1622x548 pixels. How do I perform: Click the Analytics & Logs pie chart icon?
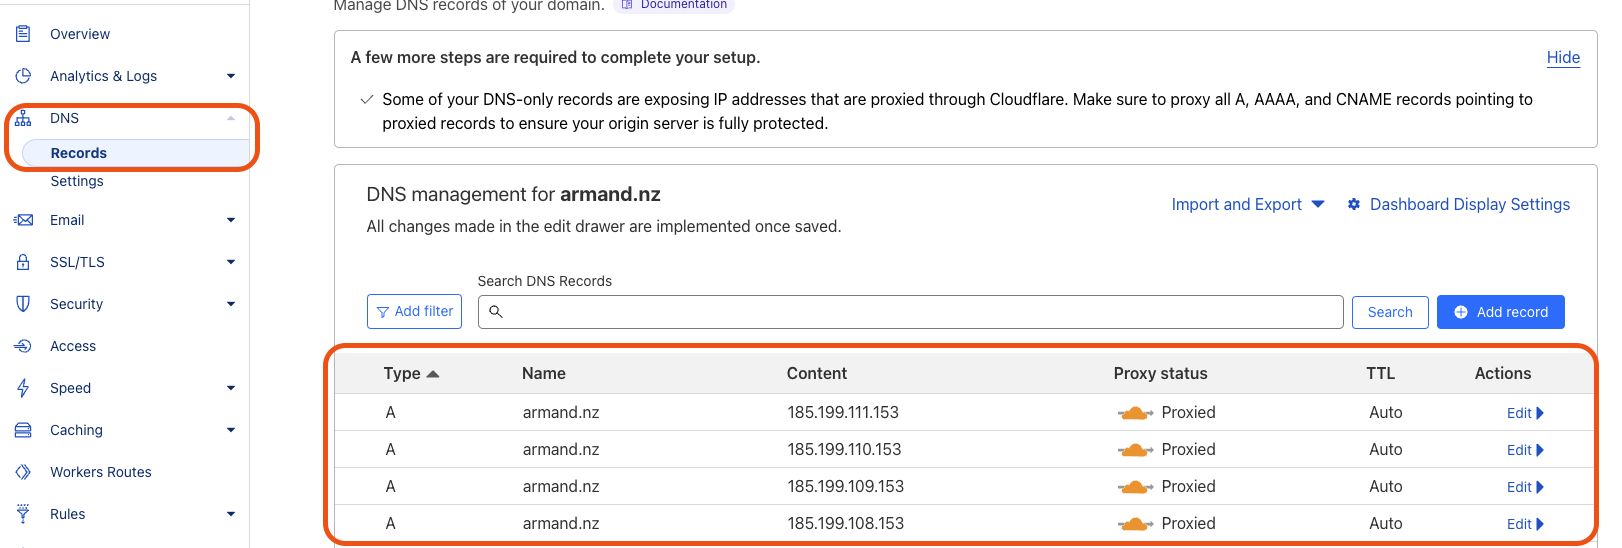tap(23, 76)
